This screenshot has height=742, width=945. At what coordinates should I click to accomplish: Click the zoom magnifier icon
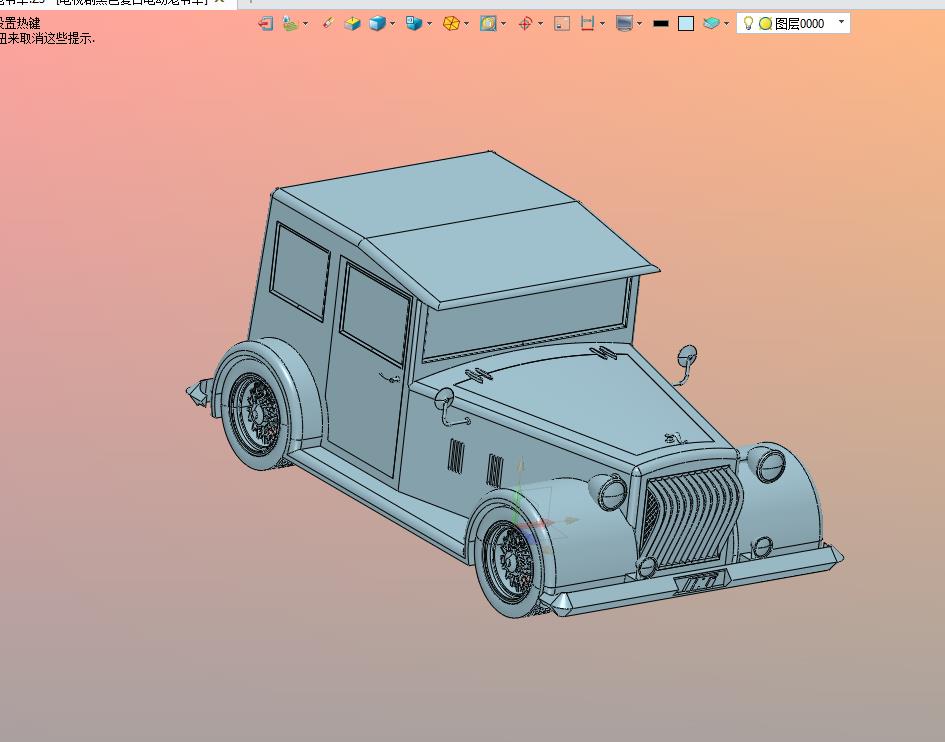(x=488, y=24)
